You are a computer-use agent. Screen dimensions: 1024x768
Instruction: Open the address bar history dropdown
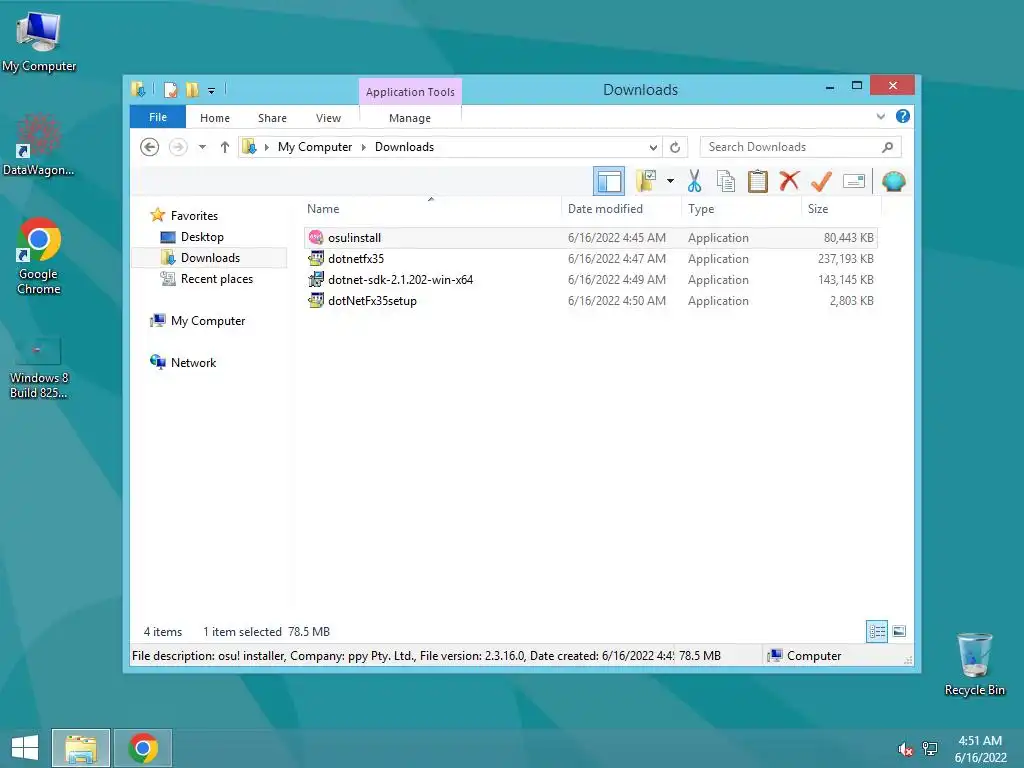pyautogui.click(x=653, y=148)
